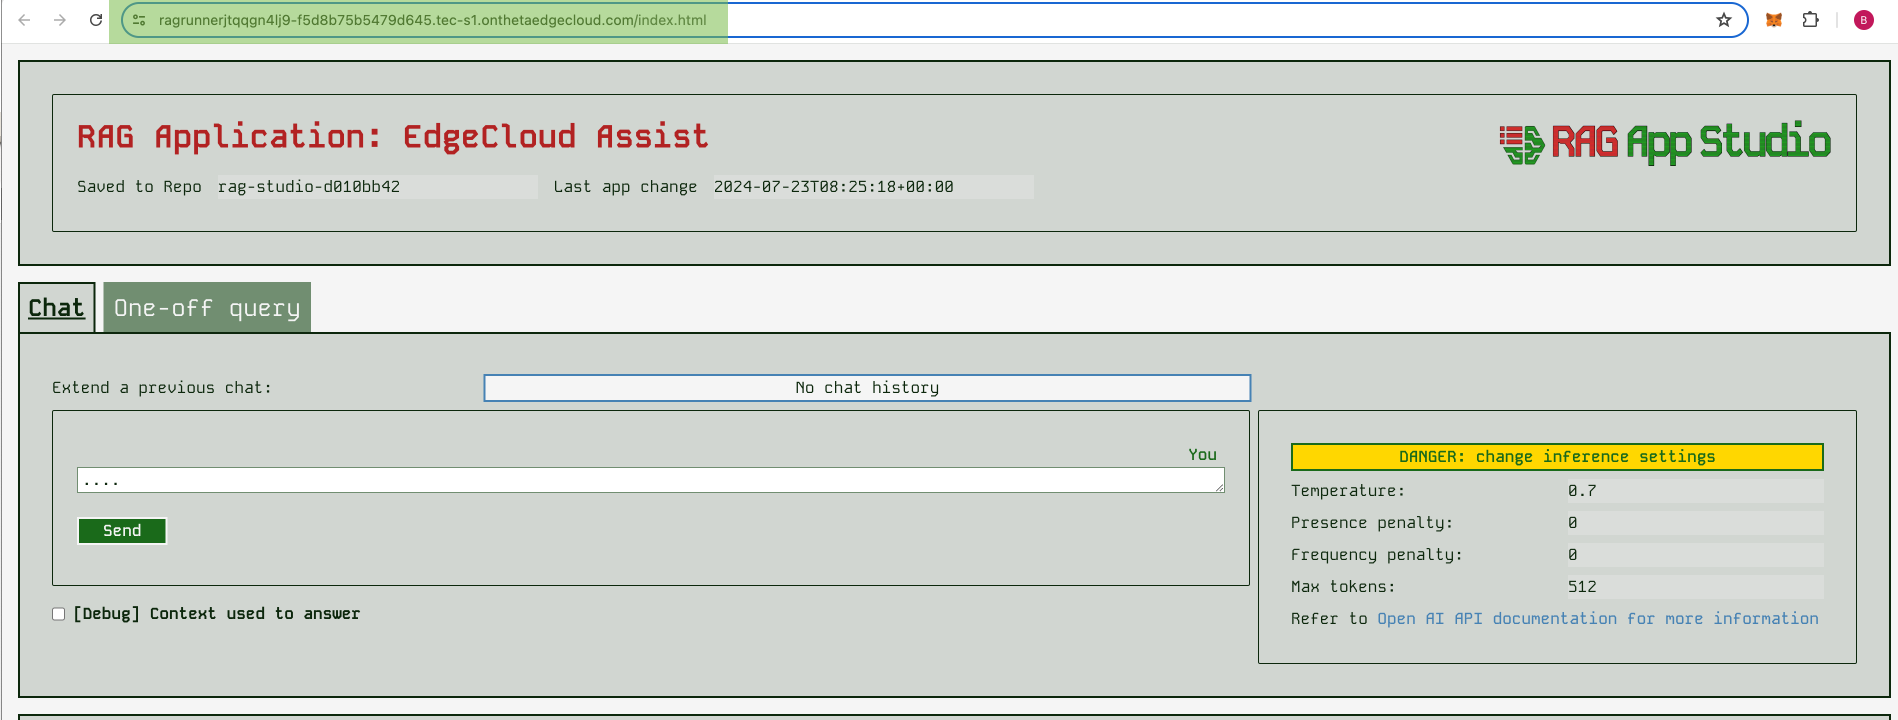
Task: Focus the browser address bar URL
Action: coord(432,20)
